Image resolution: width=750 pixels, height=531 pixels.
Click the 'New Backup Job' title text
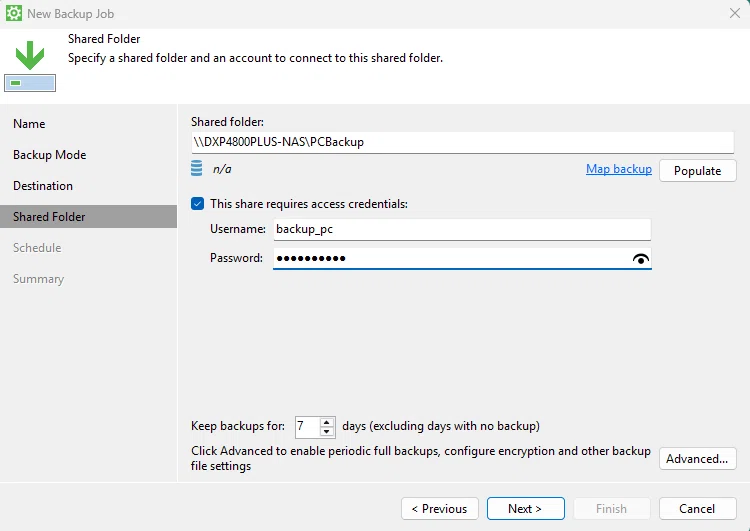pyautogui.click(x=71, y=14)
